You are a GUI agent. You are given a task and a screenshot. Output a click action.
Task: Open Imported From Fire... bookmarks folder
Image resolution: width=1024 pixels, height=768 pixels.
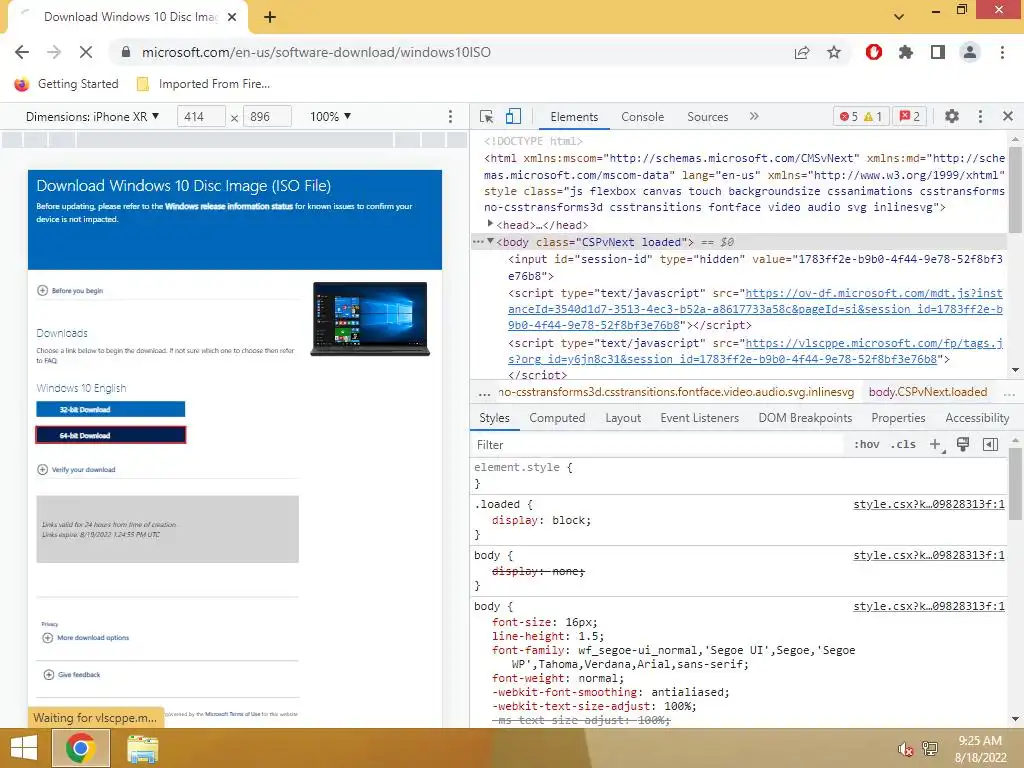point(203,84)
